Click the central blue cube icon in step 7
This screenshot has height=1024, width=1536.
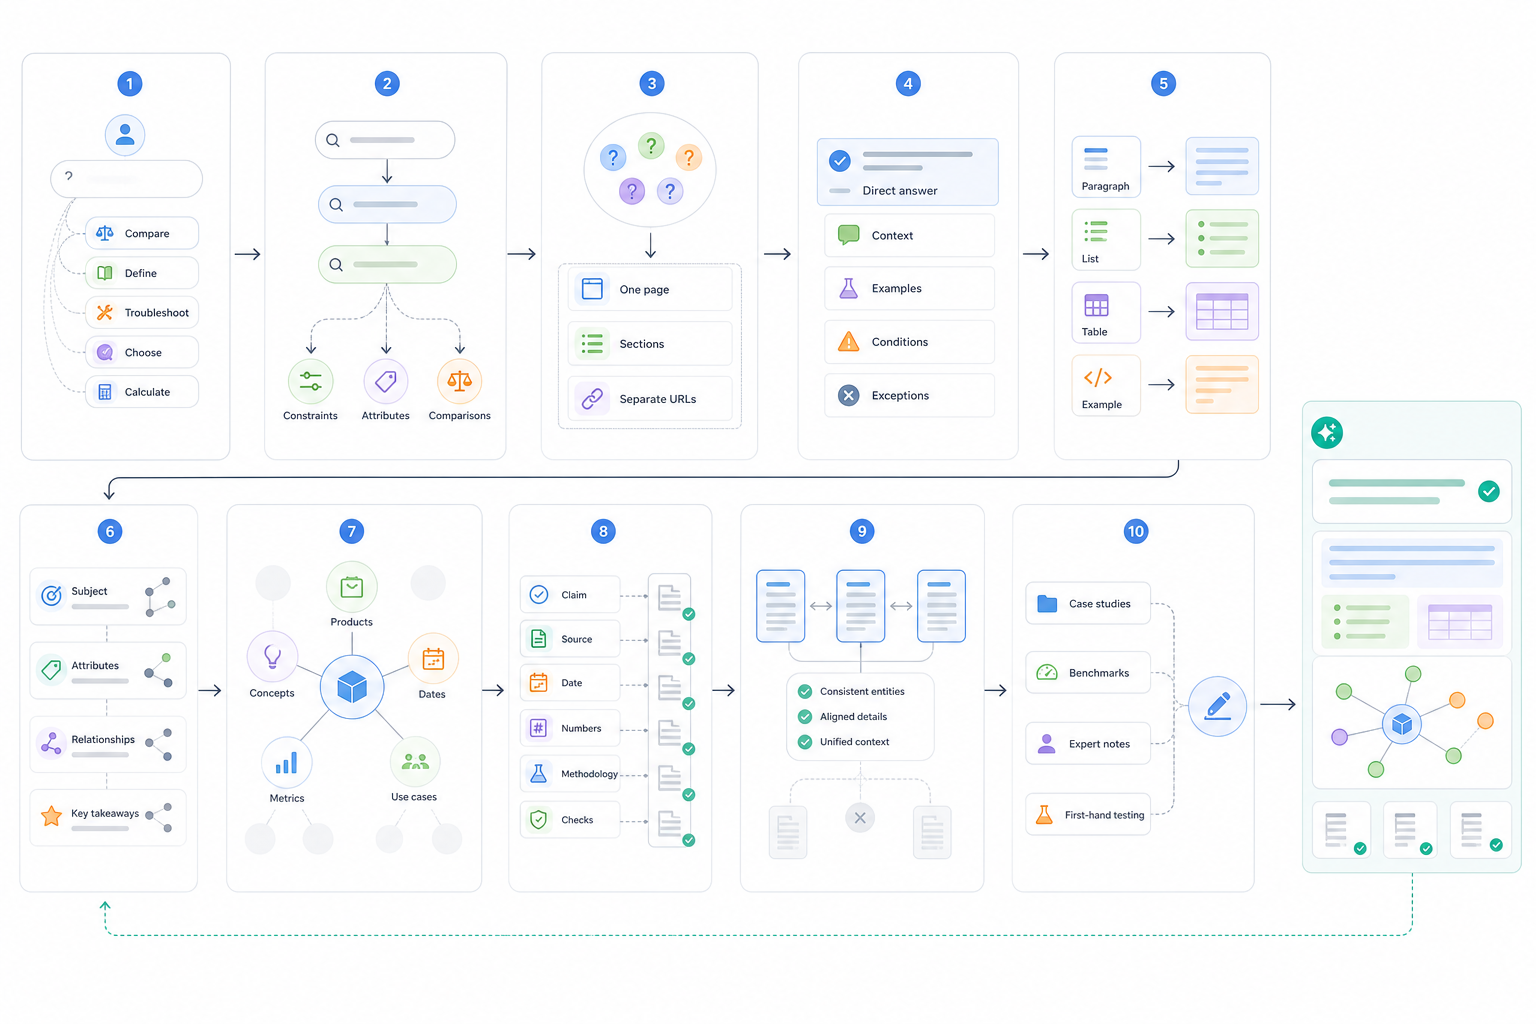click(352, 687)
